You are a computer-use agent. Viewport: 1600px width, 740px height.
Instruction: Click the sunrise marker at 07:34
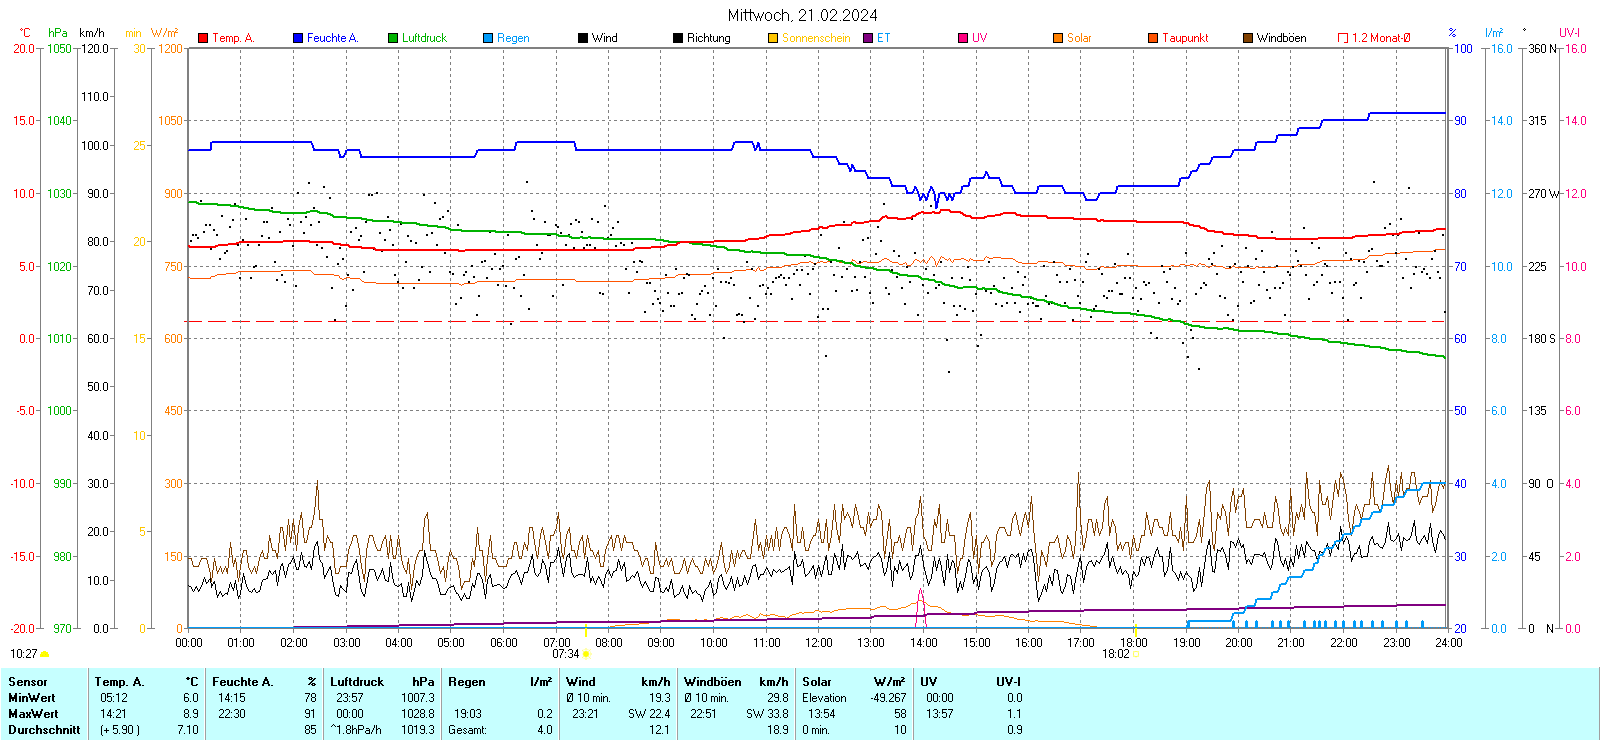click(586, 654)
